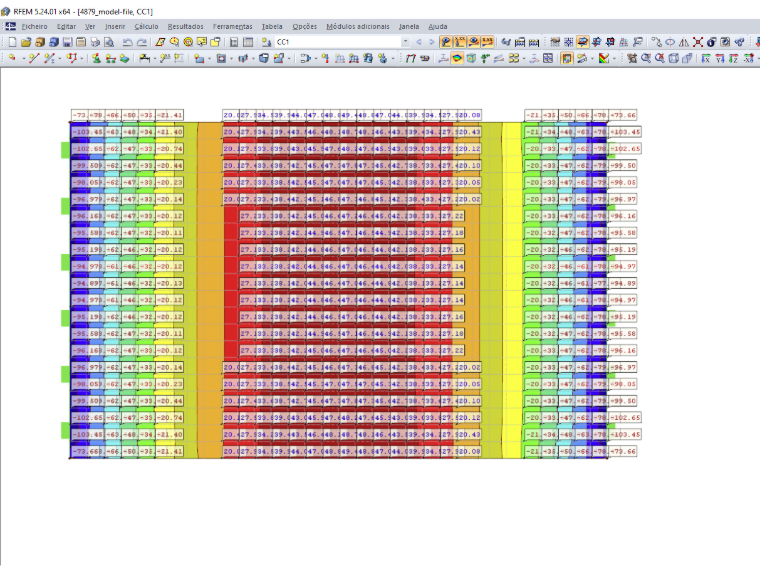Screen dimensions: 760x570
Task: Open the Ferramentas menu
Action: pos(233,27)
